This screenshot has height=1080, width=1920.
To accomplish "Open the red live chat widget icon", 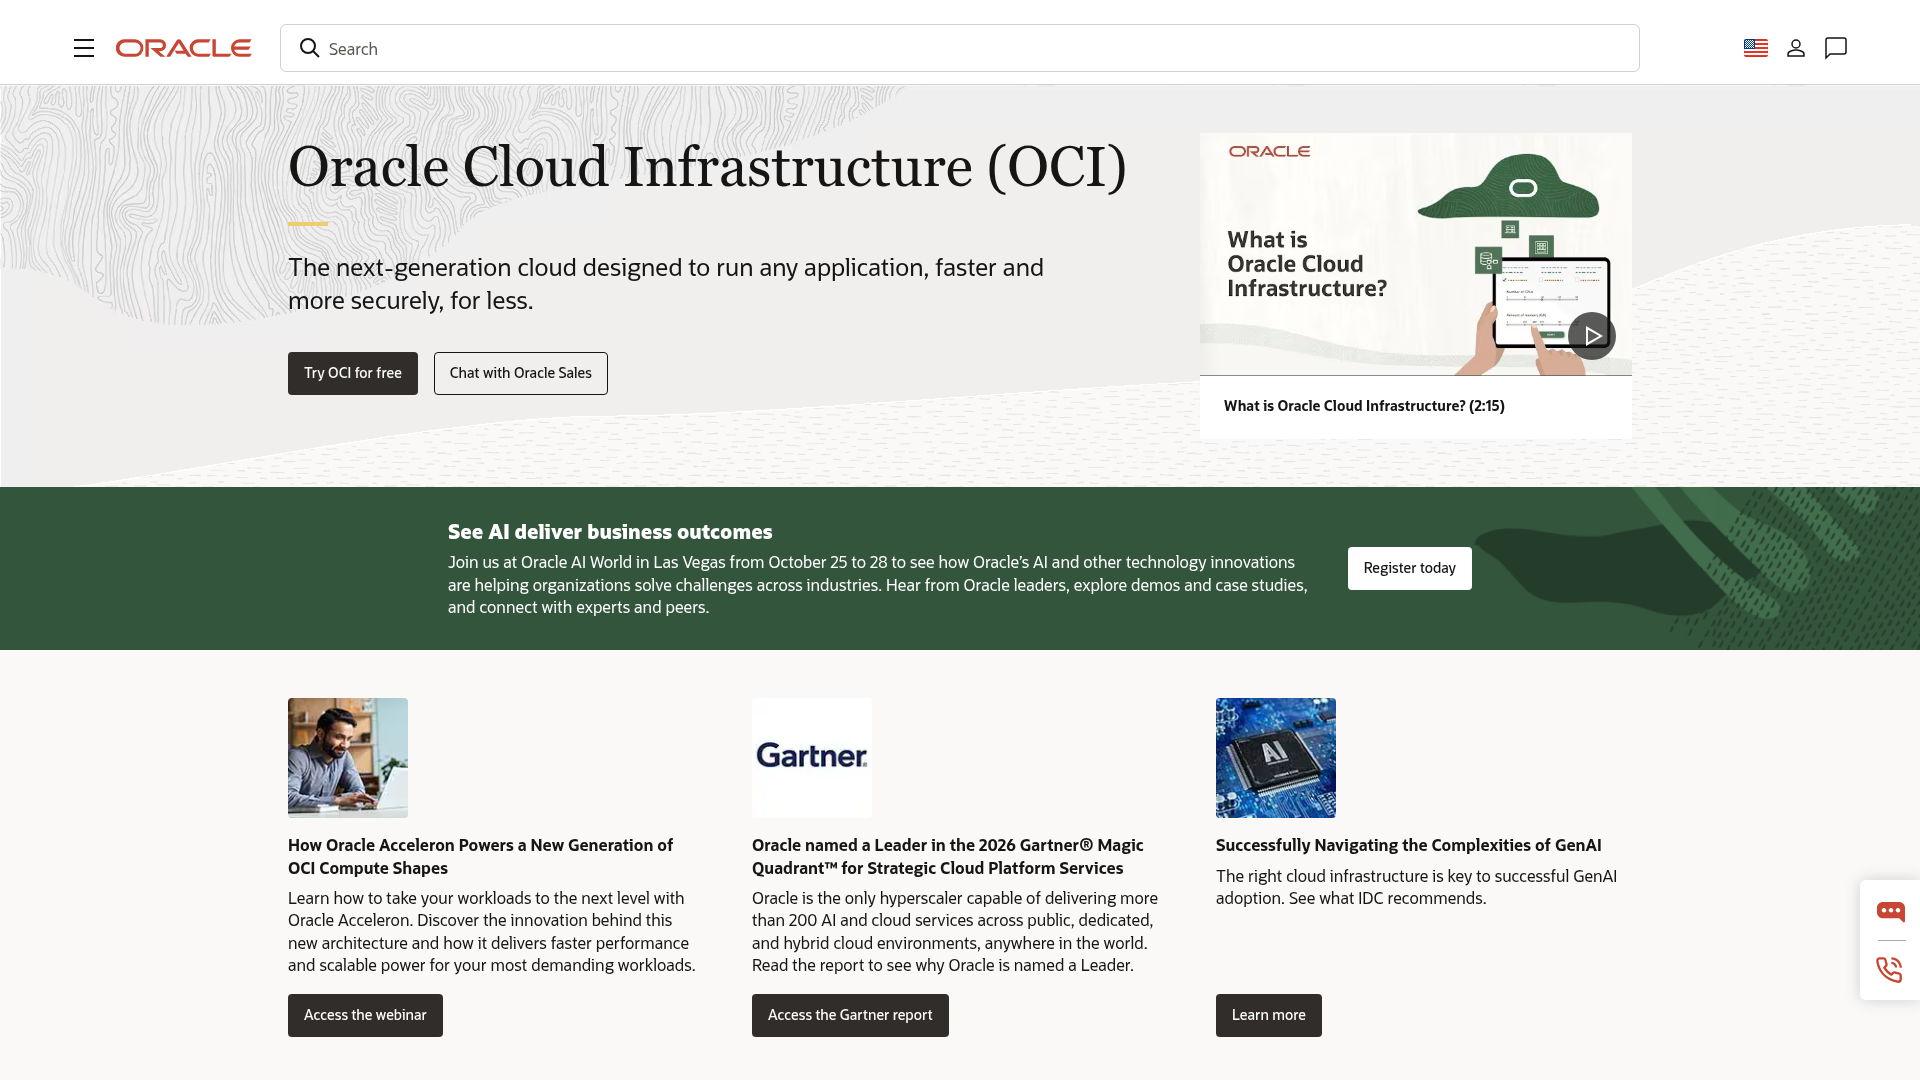I will pyautogui.click(x=1891, y=911).
